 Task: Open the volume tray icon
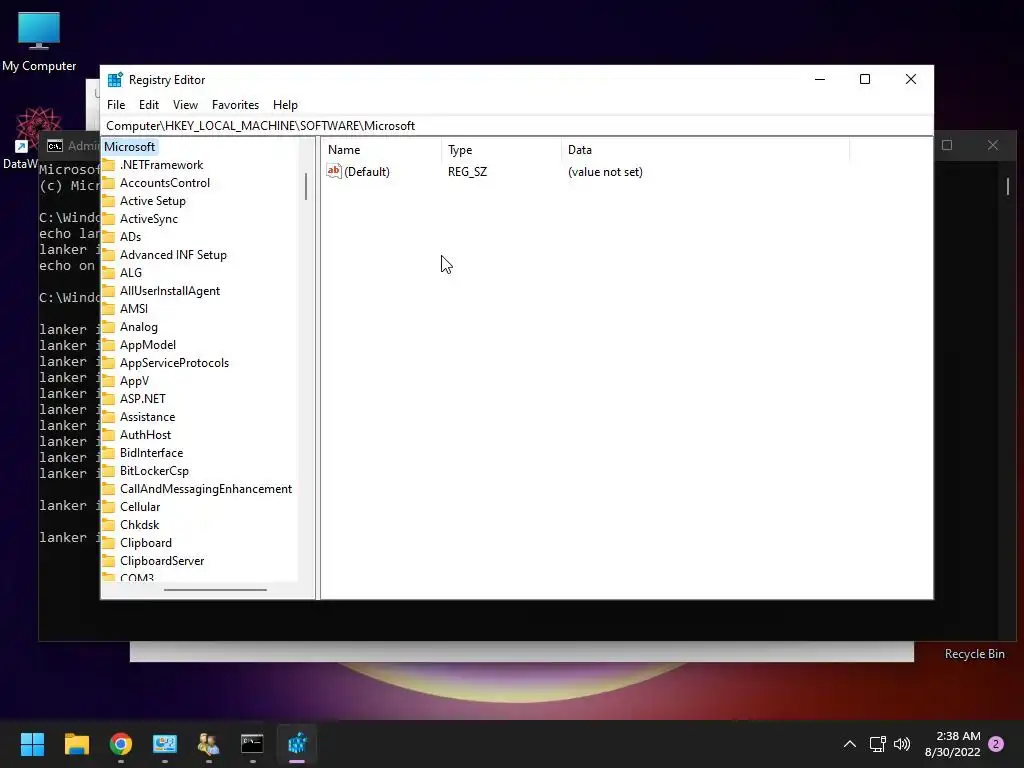[902, 744]
